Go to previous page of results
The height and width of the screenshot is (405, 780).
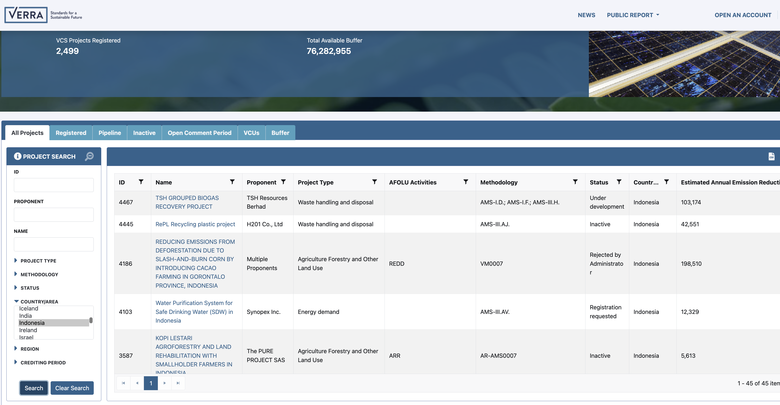coord(137,383)
